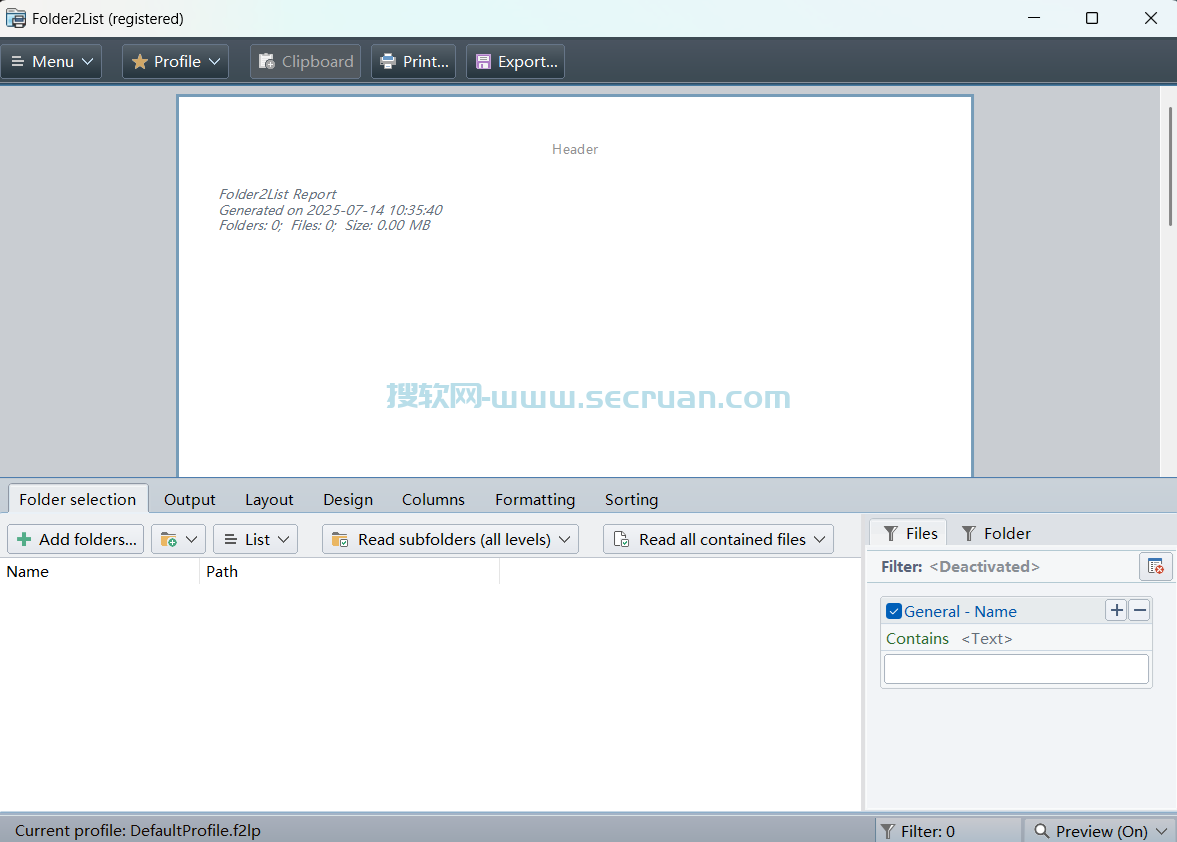The width and height of the screenshot is (1177, 842).
Task: Select the Files filter tab
Action: 909,534
